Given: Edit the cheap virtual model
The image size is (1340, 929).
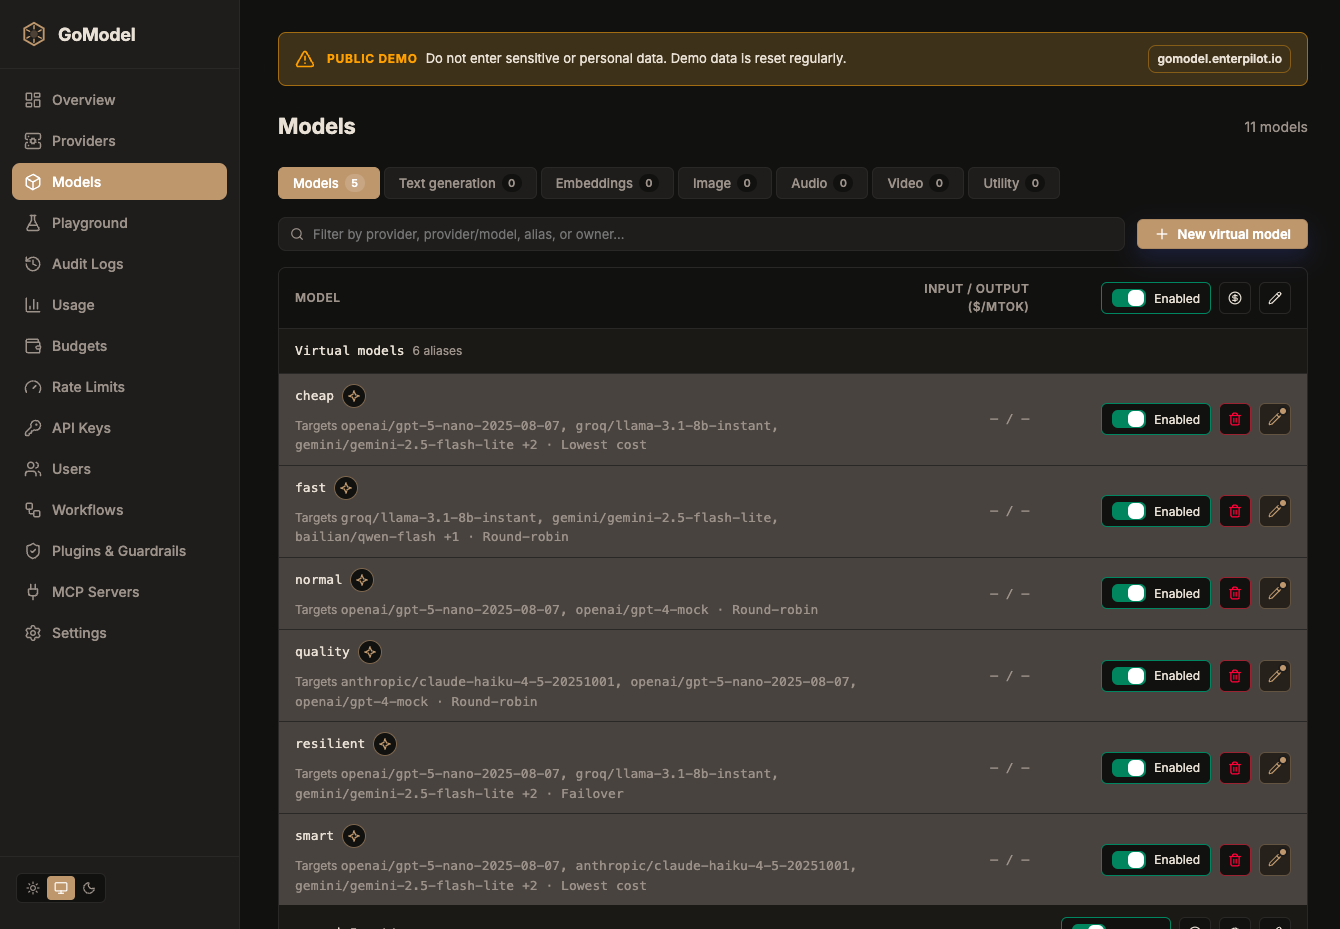Looking at the screenshot, I should pyautogui.click(x=1275, y=420).
